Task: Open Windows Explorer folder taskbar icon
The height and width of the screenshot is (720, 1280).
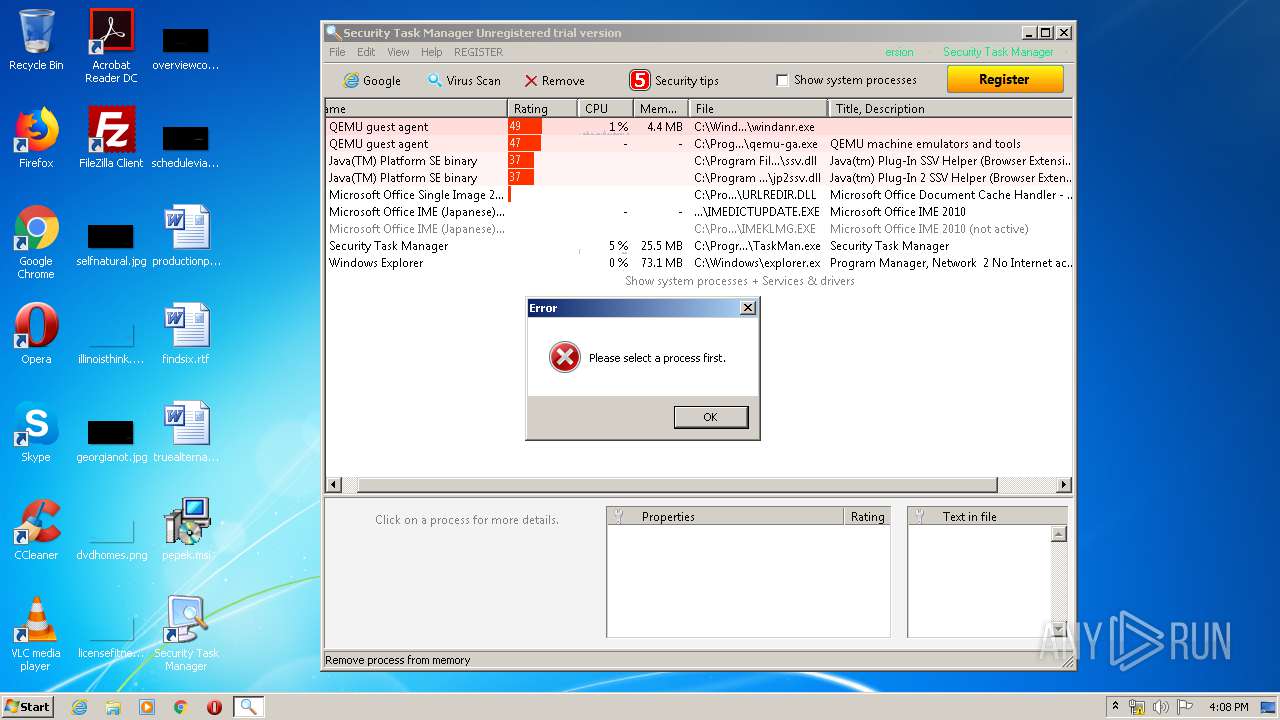Action: pyautogui.click(x=113, y=707)
